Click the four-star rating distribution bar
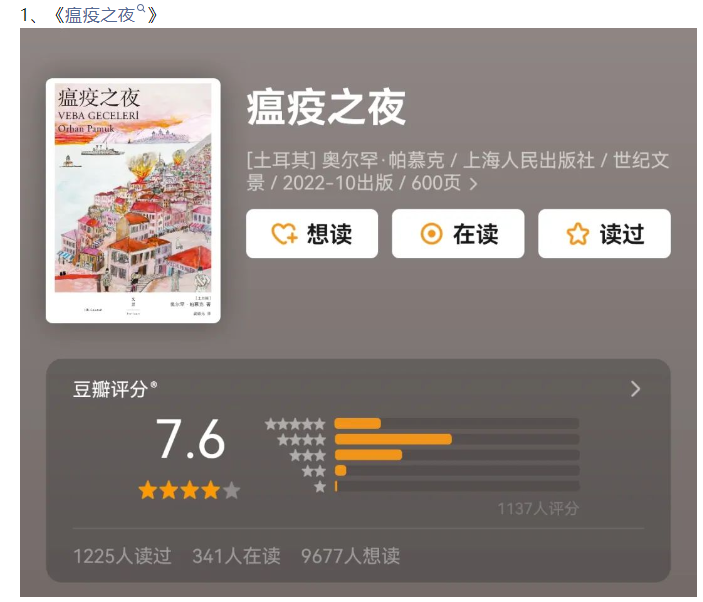Image resolution: width=703 pixels, height=602 pixels. [457, 439]
